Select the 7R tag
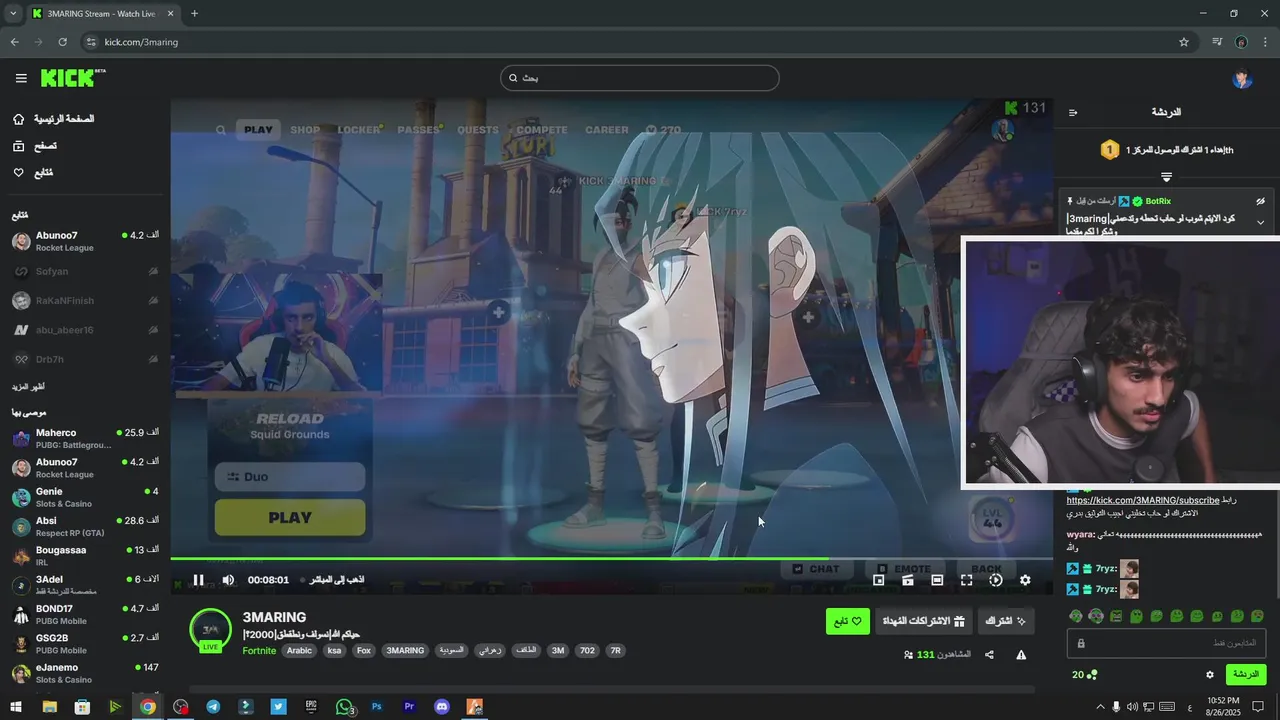1280x720 pixels. point(616,651)
